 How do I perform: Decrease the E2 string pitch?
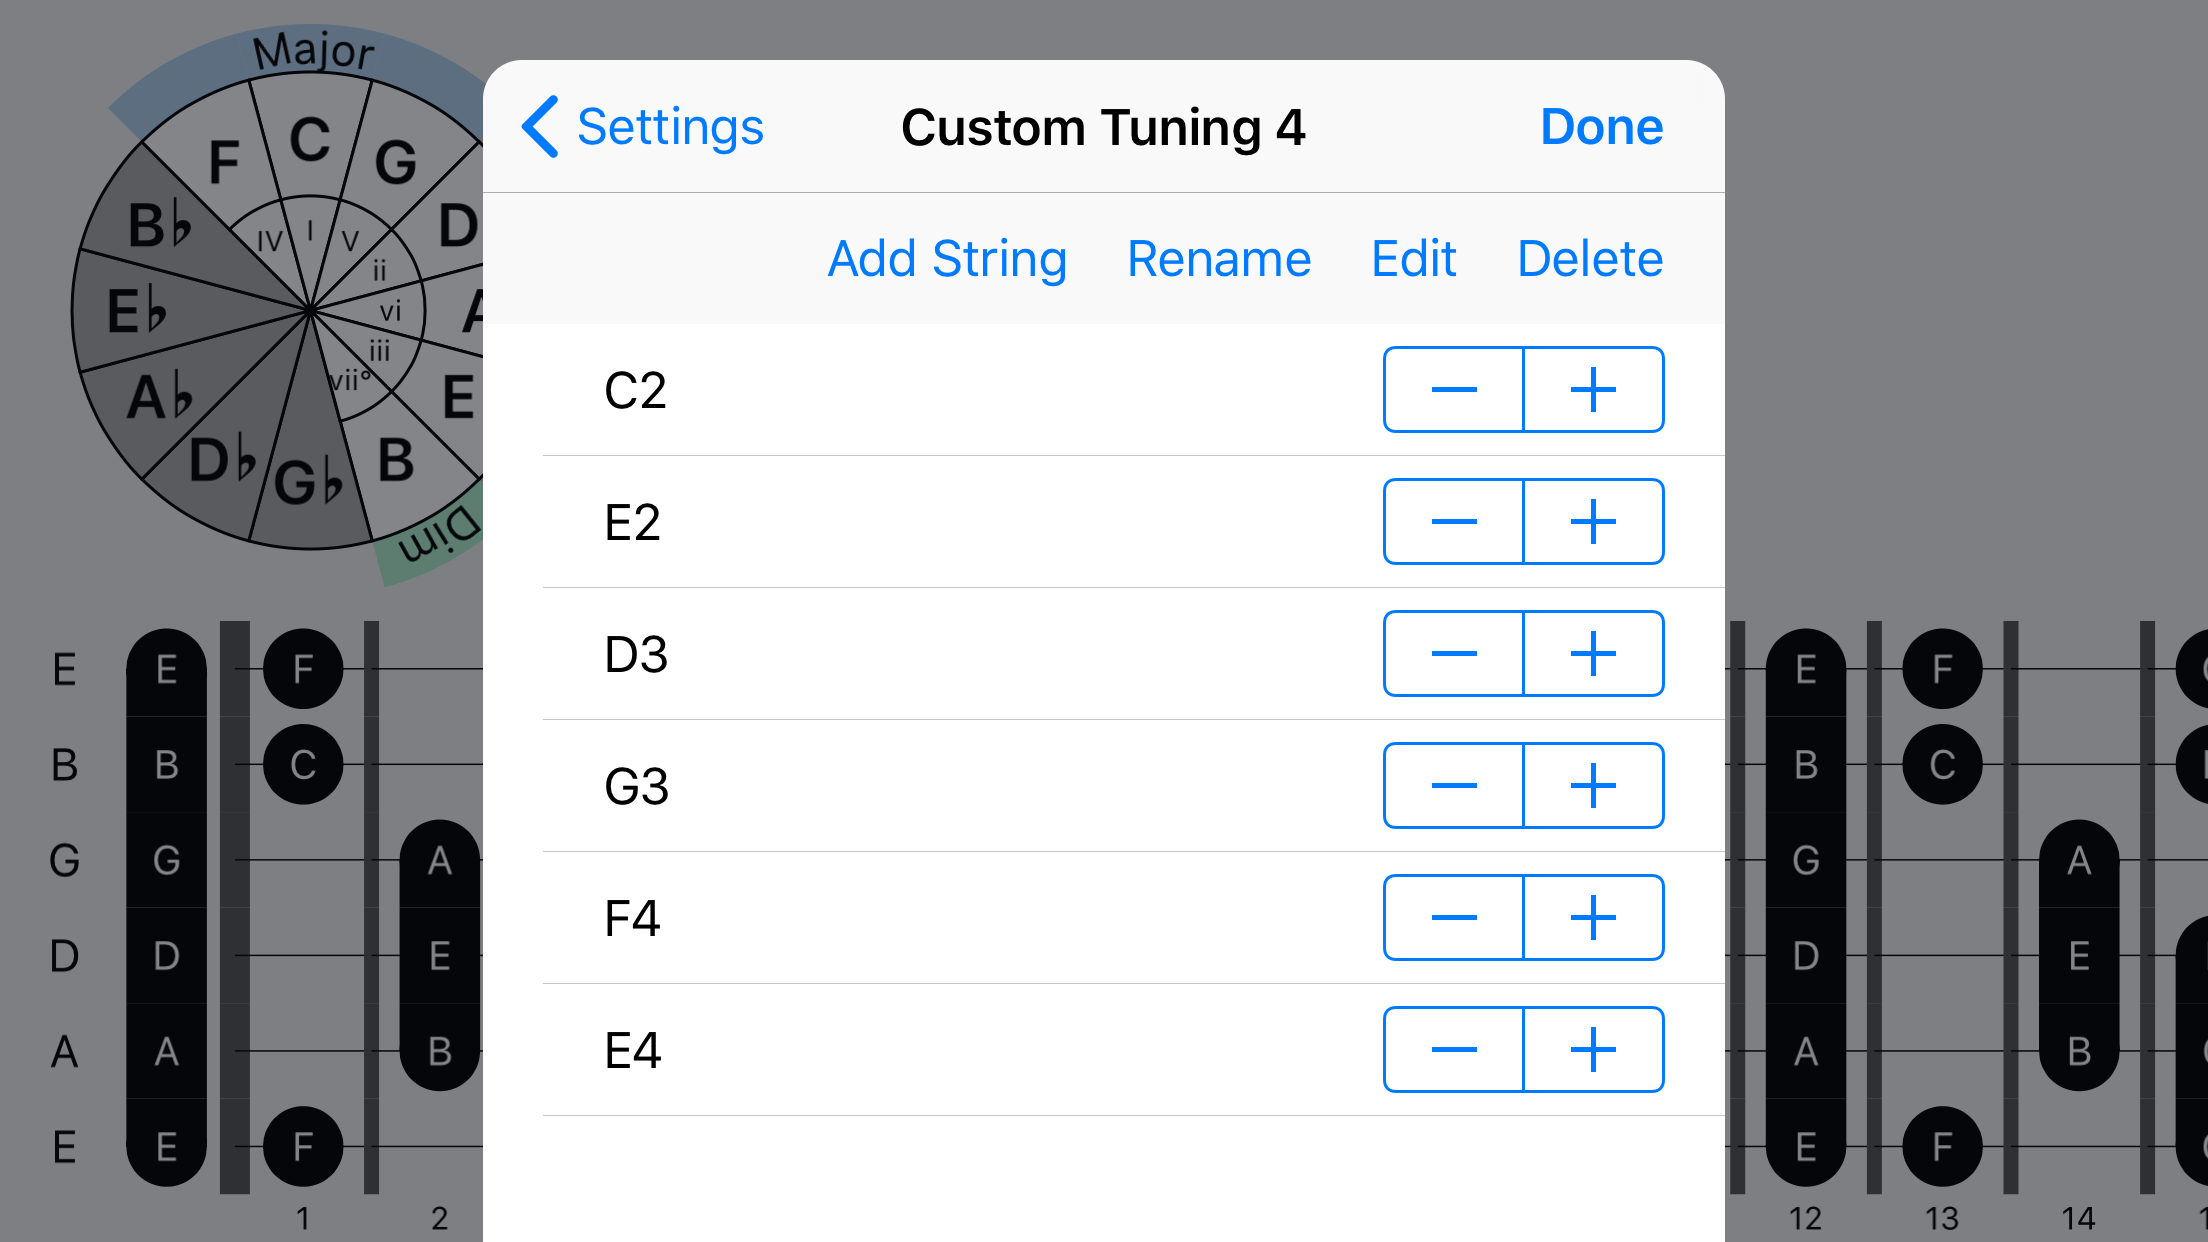[1452, 521]
